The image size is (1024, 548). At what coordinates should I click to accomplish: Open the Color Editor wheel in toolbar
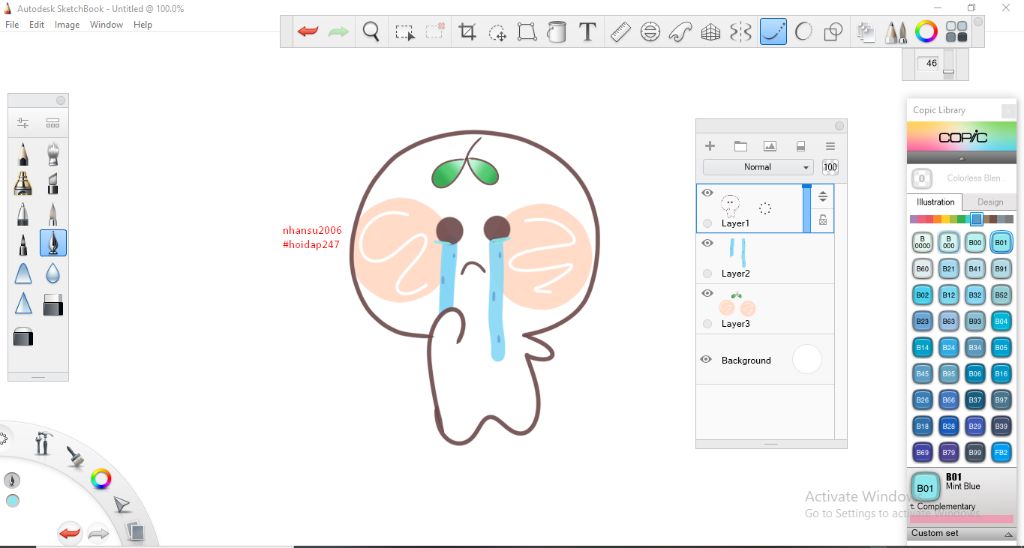(926, 31)
